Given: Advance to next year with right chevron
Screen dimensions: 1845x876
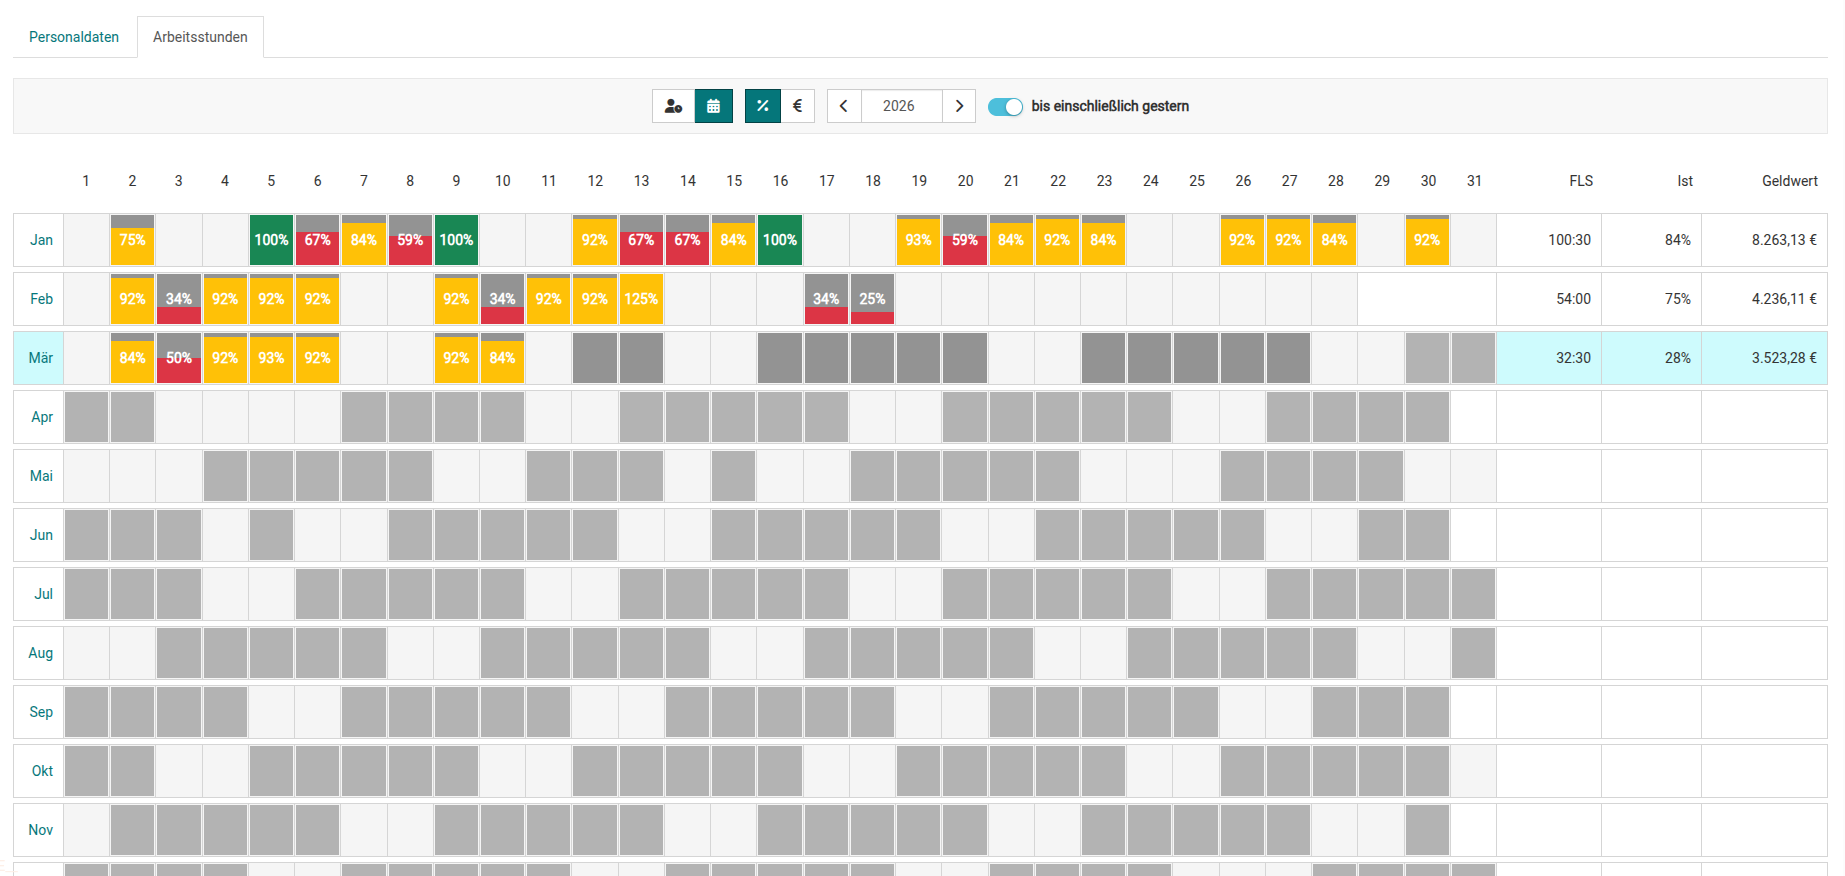Looking at the screenshot, I should [959, 106].
